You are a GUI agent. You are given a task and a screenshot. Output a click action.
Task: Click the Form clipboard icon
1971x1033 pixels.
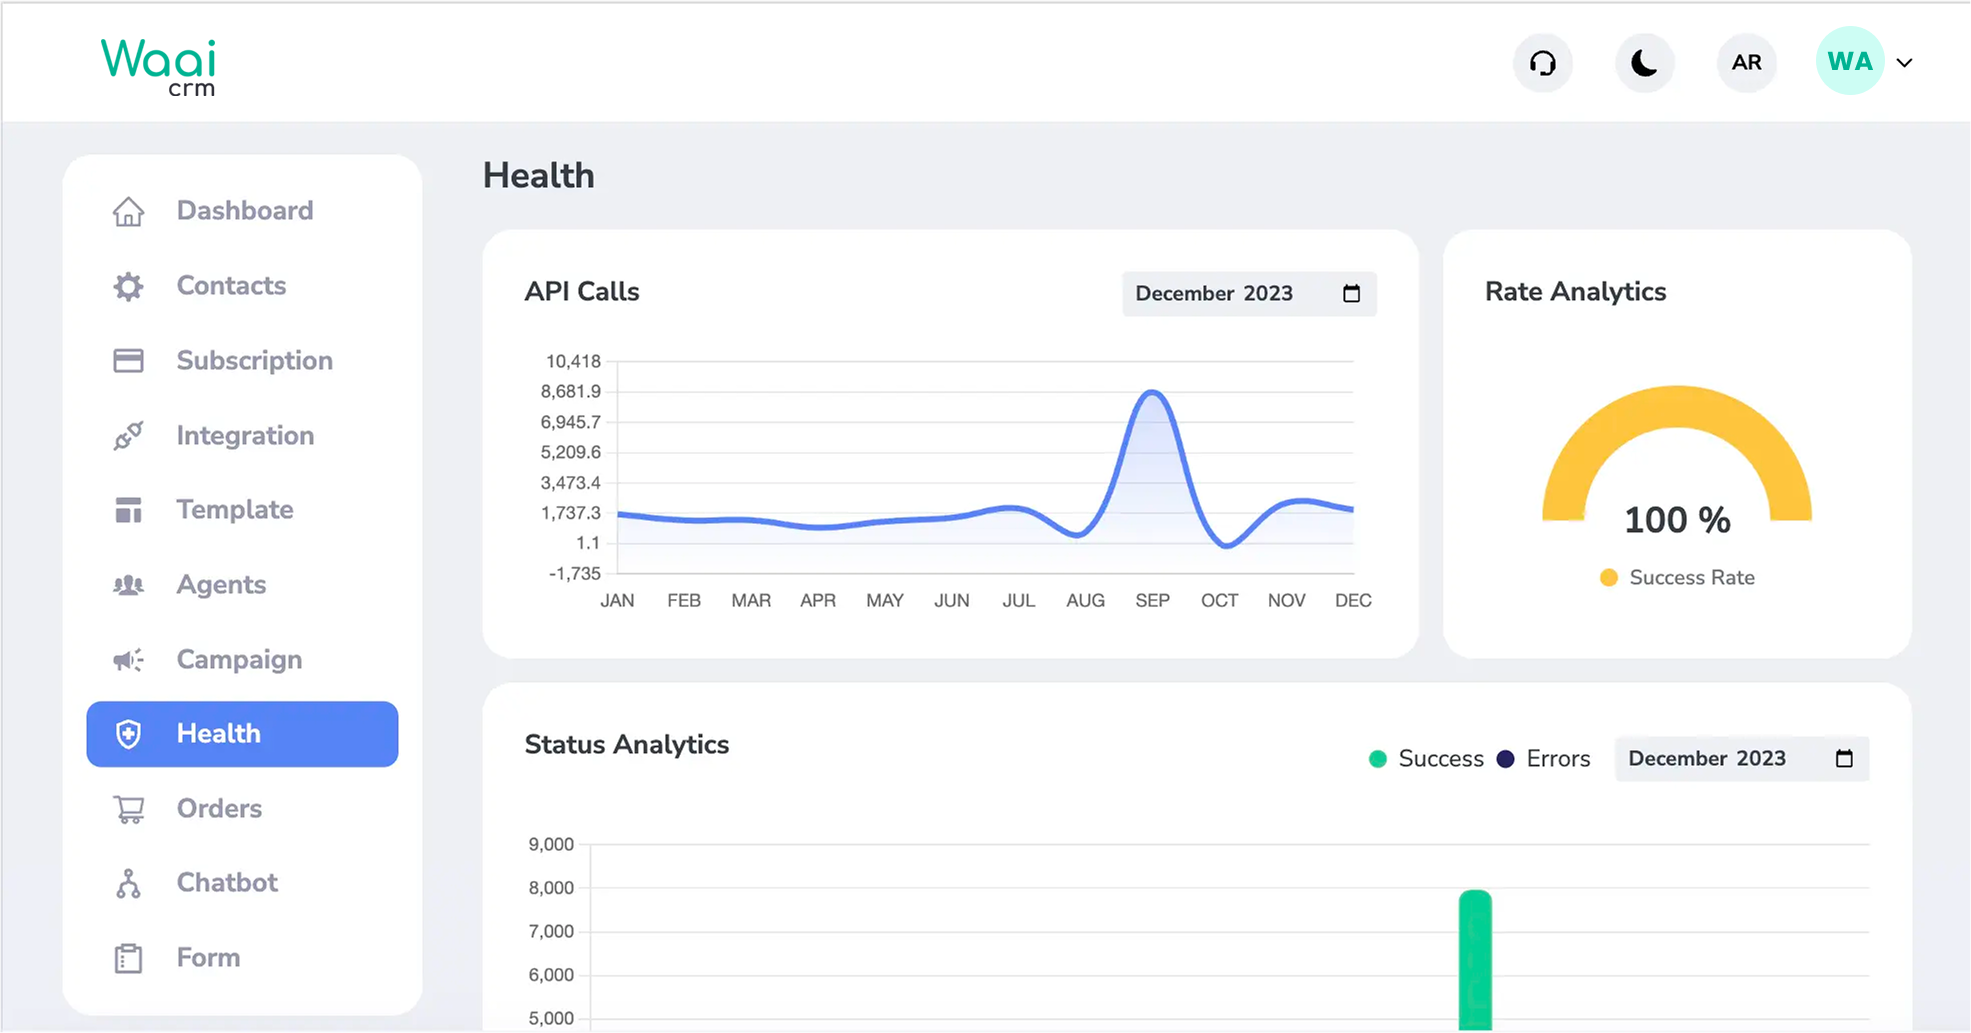pos(128,958)
